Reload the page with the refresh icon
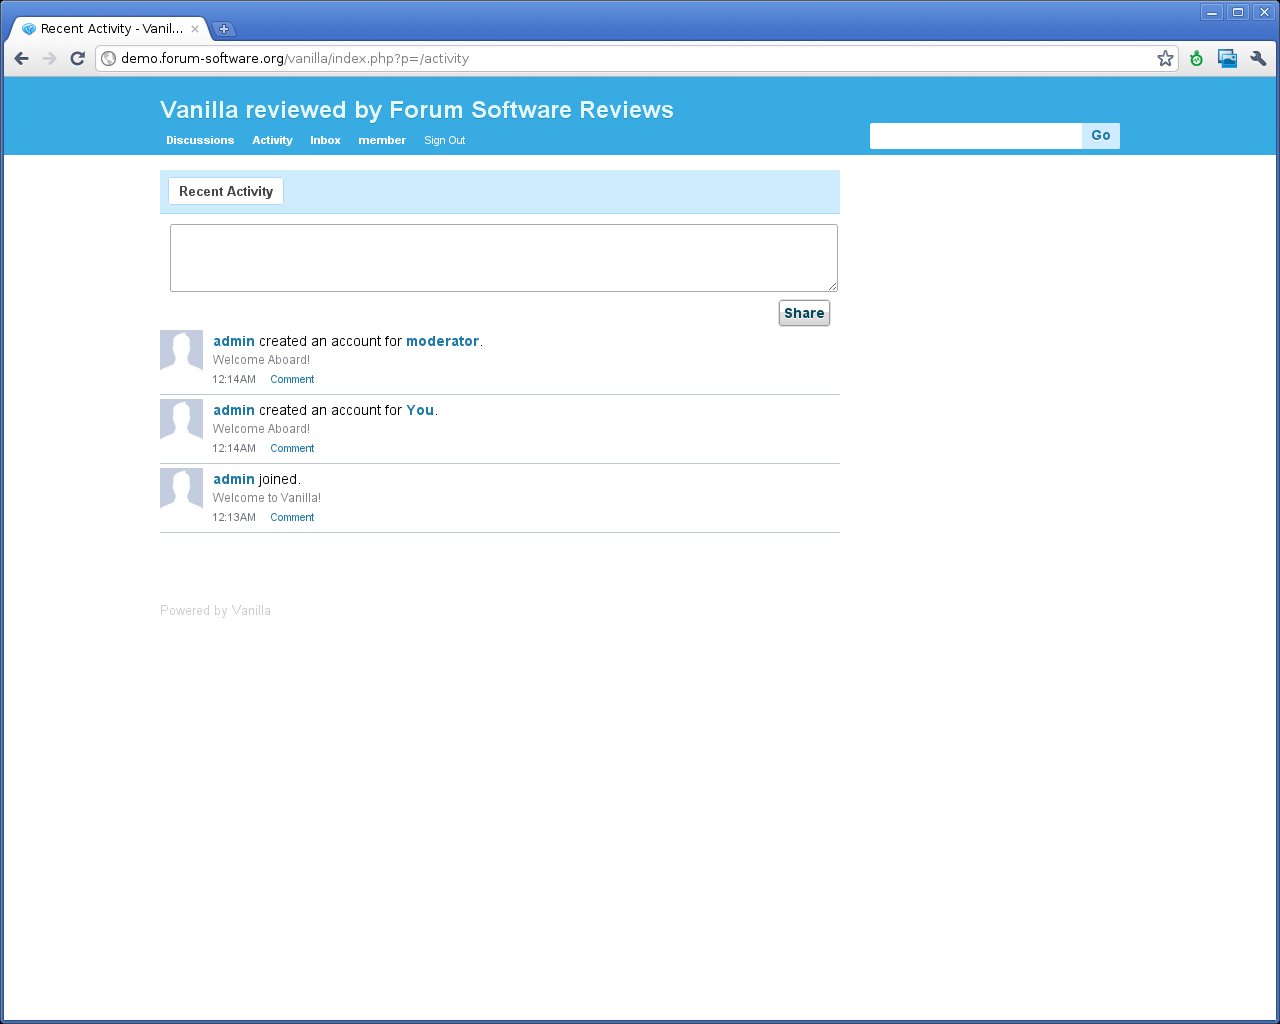The height and width of the screenshot is (1024, 1280). [77, 59]
